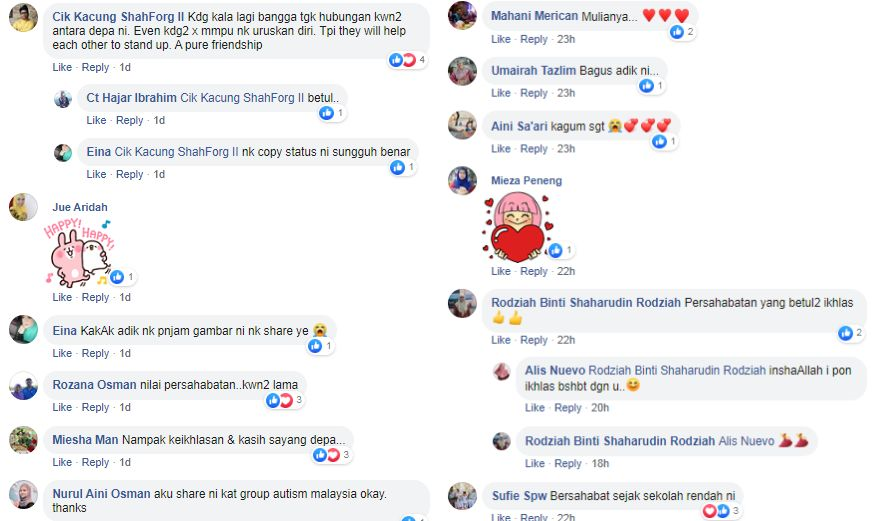Open Mieza Peneng's heart sticker

point(516,226)
